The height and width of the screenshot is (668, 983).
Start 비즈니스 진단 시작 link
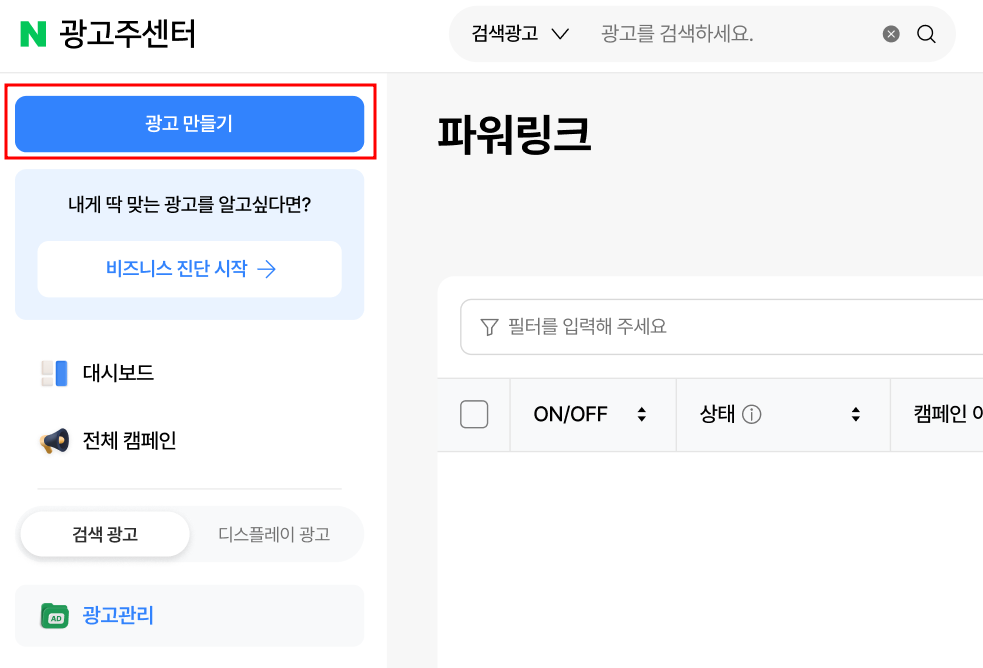[x=189, y=269]
